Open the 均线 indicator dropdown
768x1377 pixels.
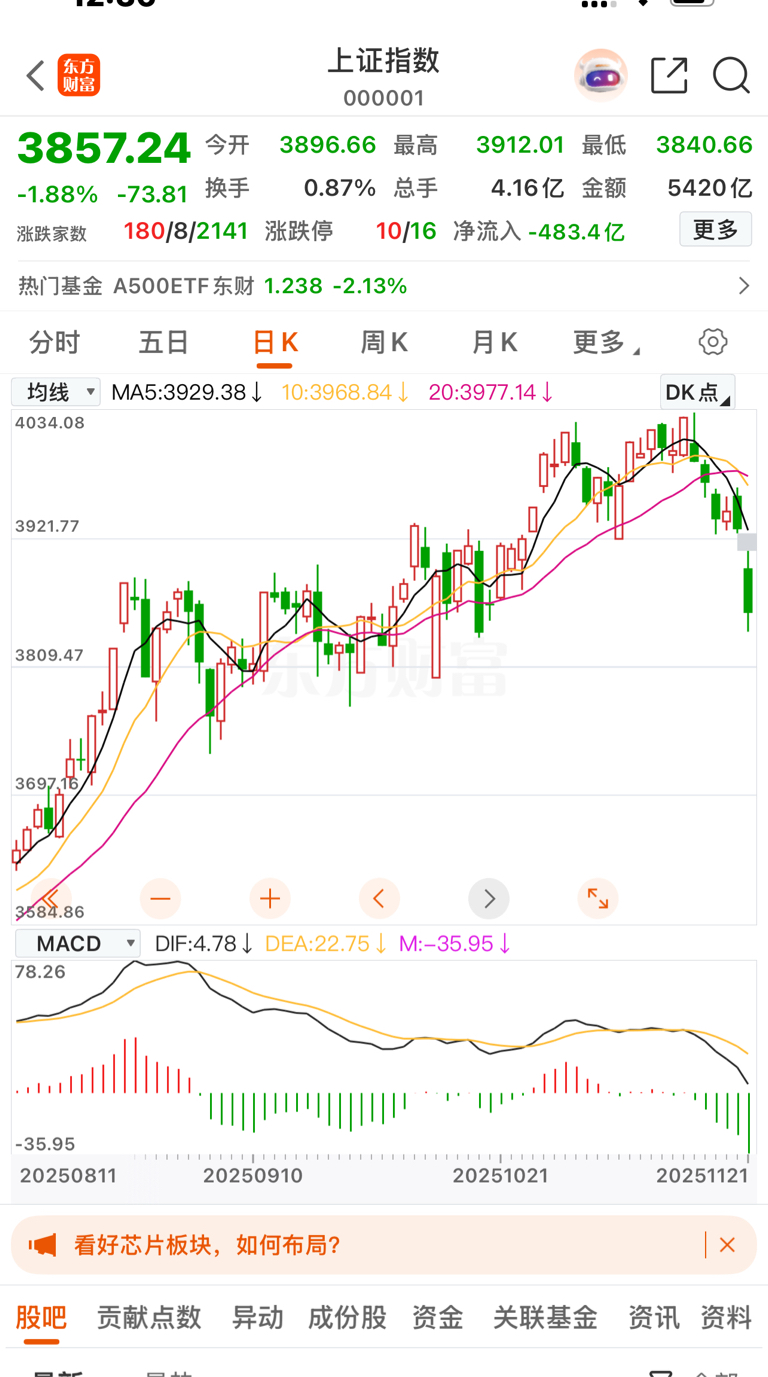[56, 392]
